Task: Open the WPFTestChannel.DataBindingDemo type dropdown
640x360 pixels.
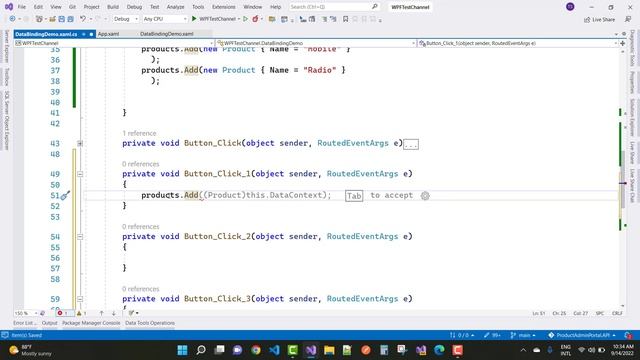Action: click(x=316, y=43)
